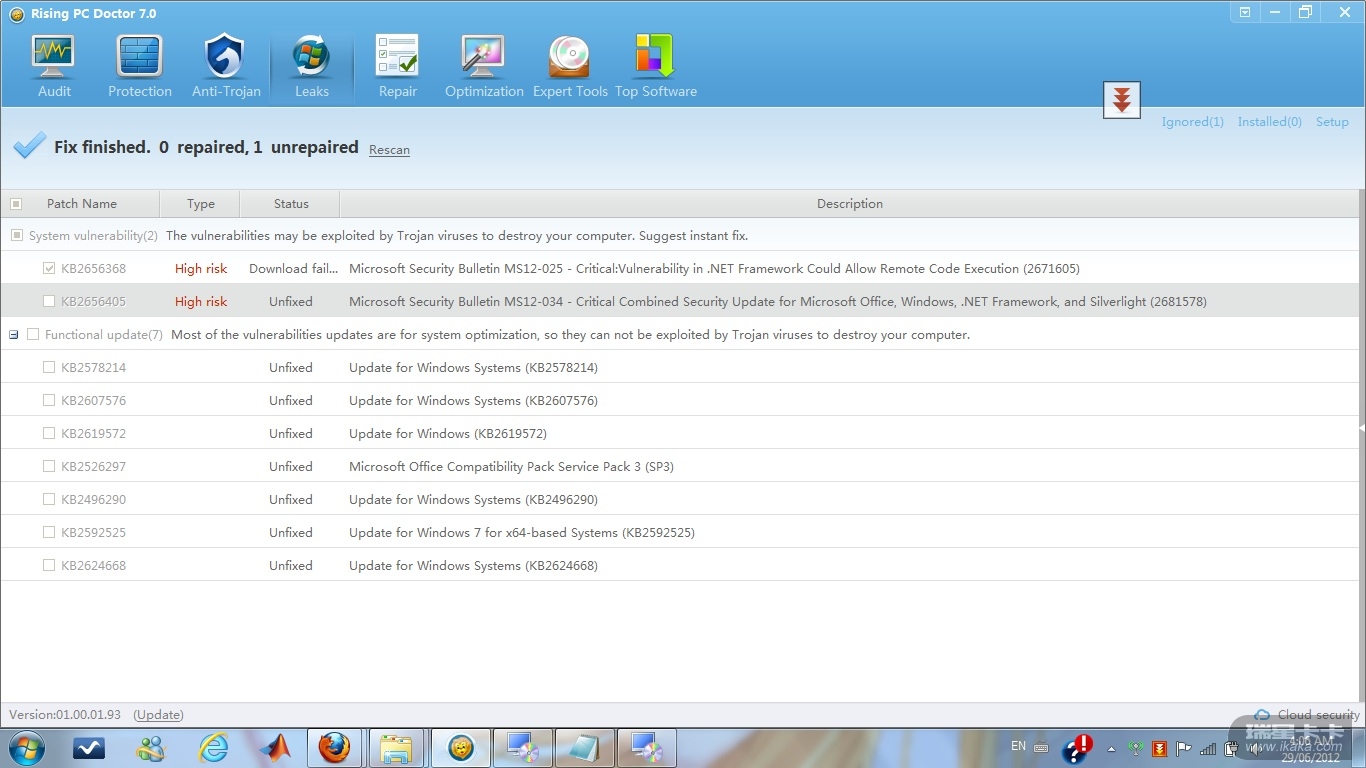Open the power plug battery tray icon
The height and width of the screenshot is (768, 1366).
click(1232, 748)
